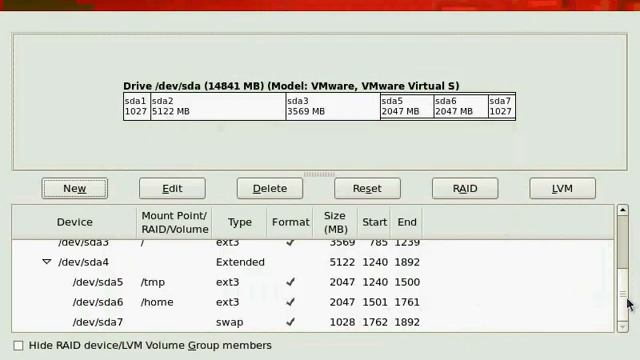The height and width of the screenshot is (360, 640).
Task: Click the Format column header
Action: point(290,222)
